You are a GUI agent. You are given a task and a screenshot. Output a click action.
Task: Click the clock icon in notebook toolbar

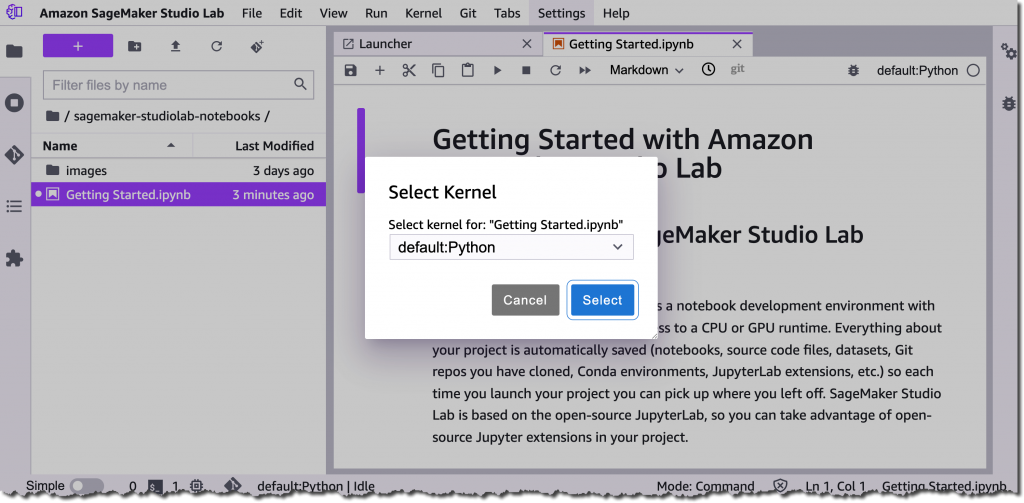[x=709, y=69]
